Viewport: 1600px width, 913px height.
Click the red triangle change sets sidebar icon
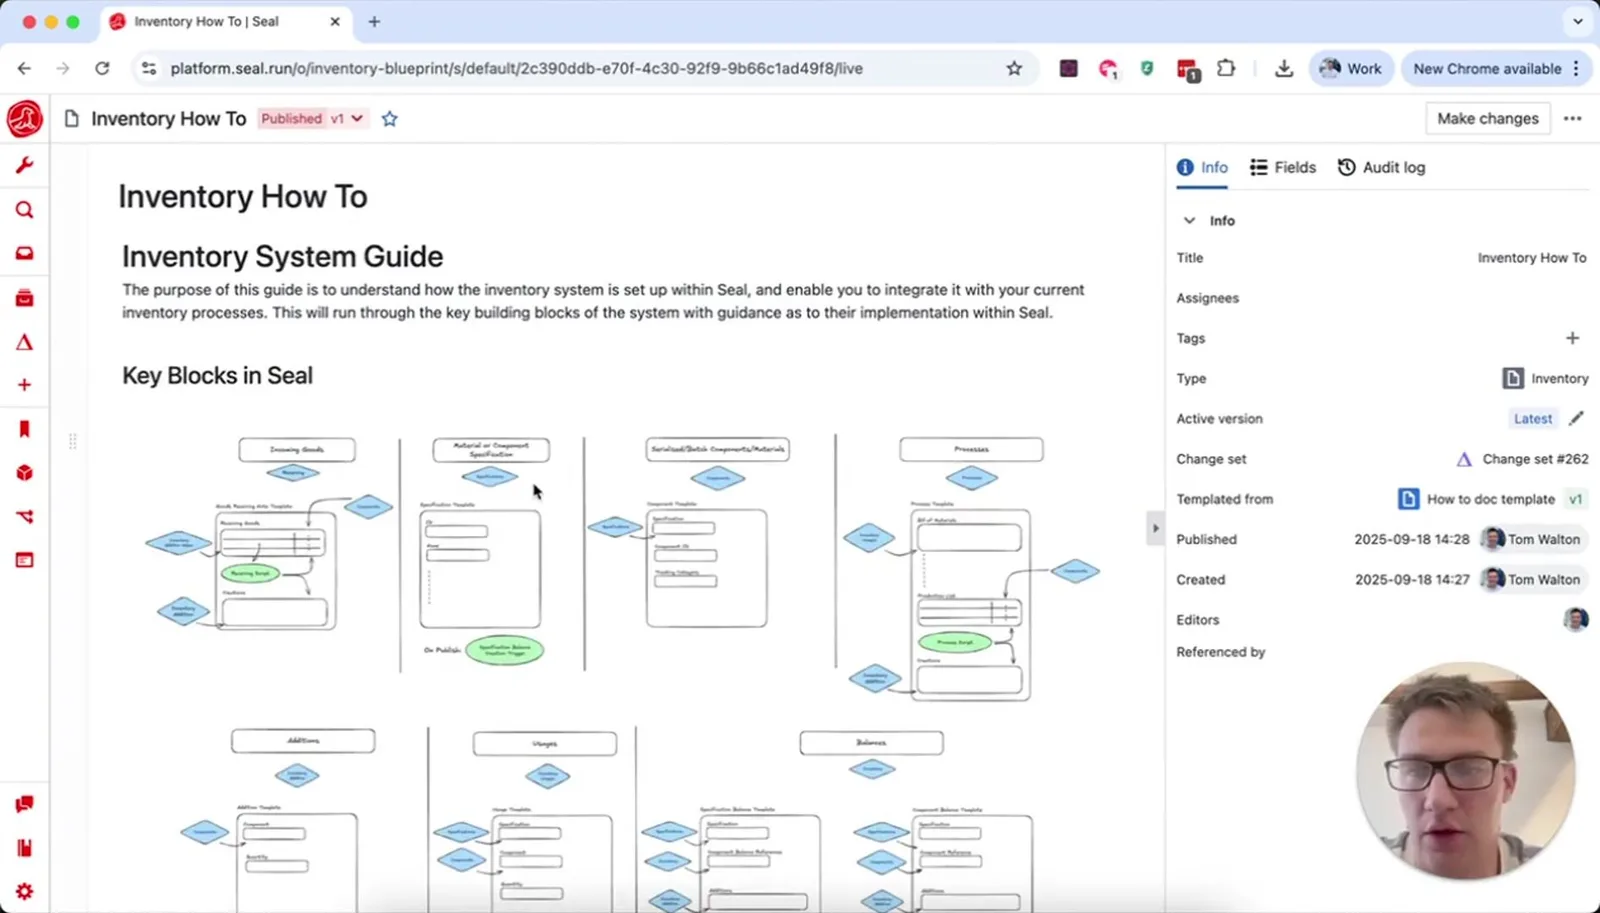click(25, 342)
